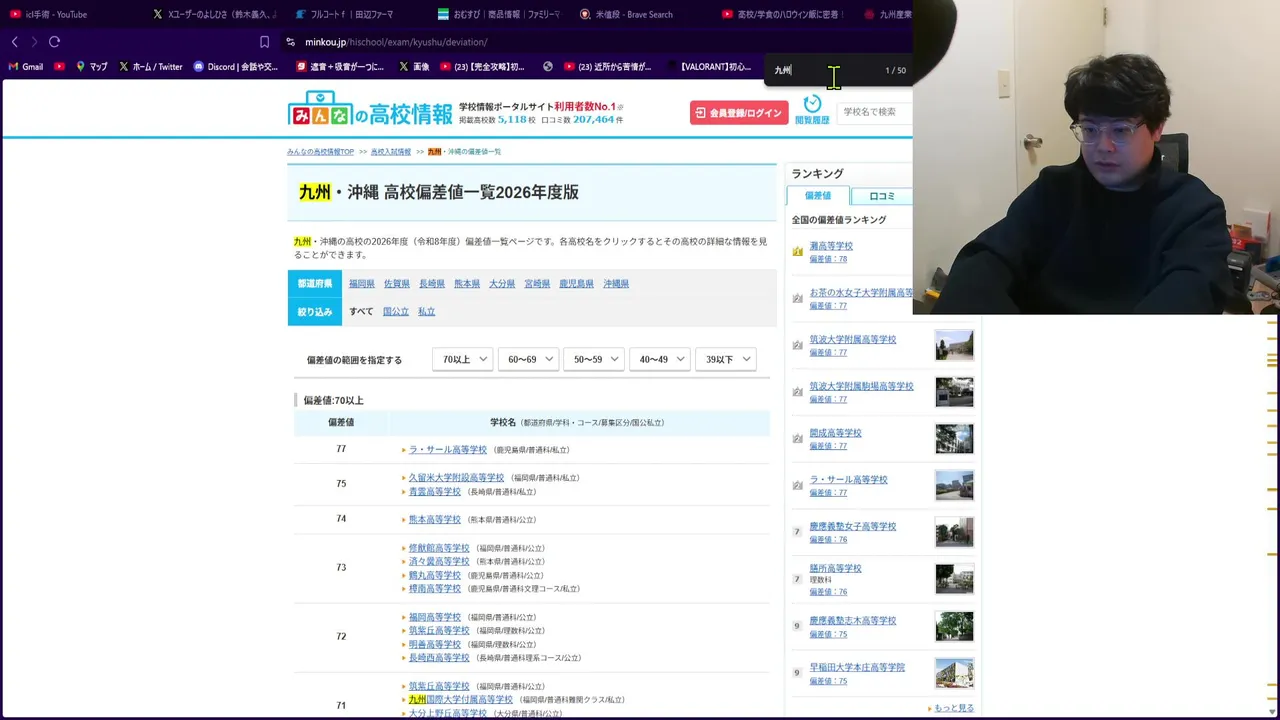Open 九州国際大学付属高等学校 link

(461, 700)
